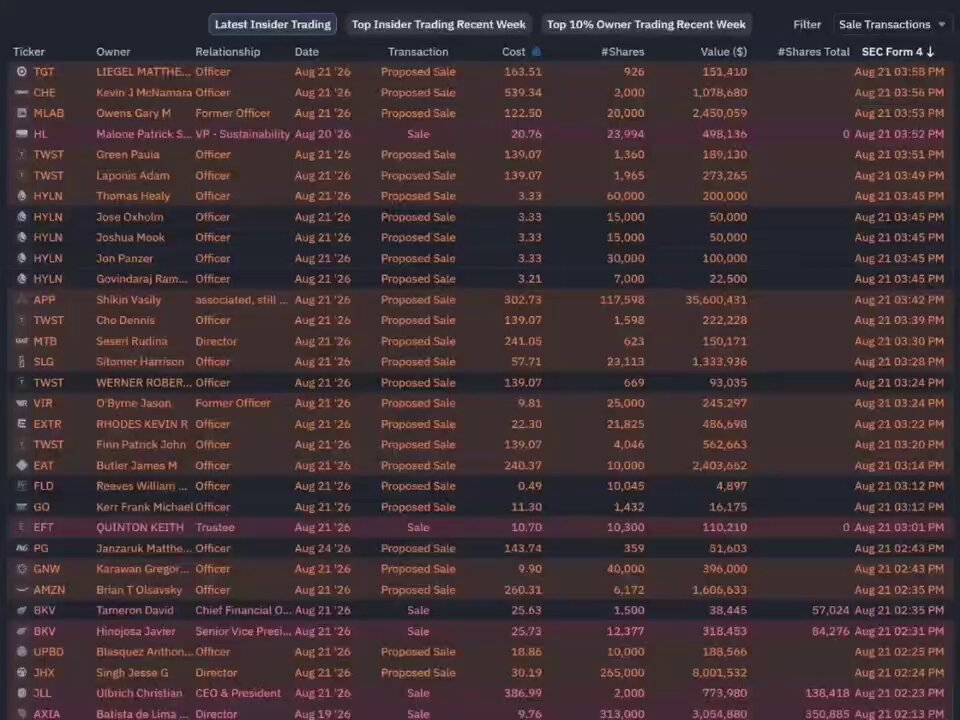Click the CHE company logo icon

click(x=21, y=92)
